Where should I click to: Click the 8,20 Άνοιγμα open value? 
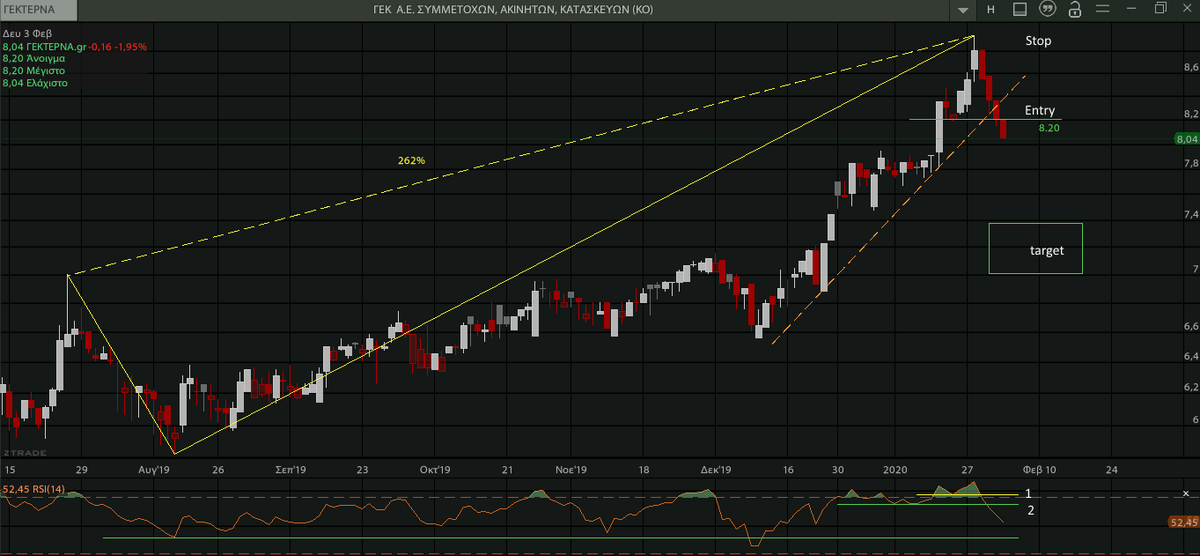[x=34, y=58]
